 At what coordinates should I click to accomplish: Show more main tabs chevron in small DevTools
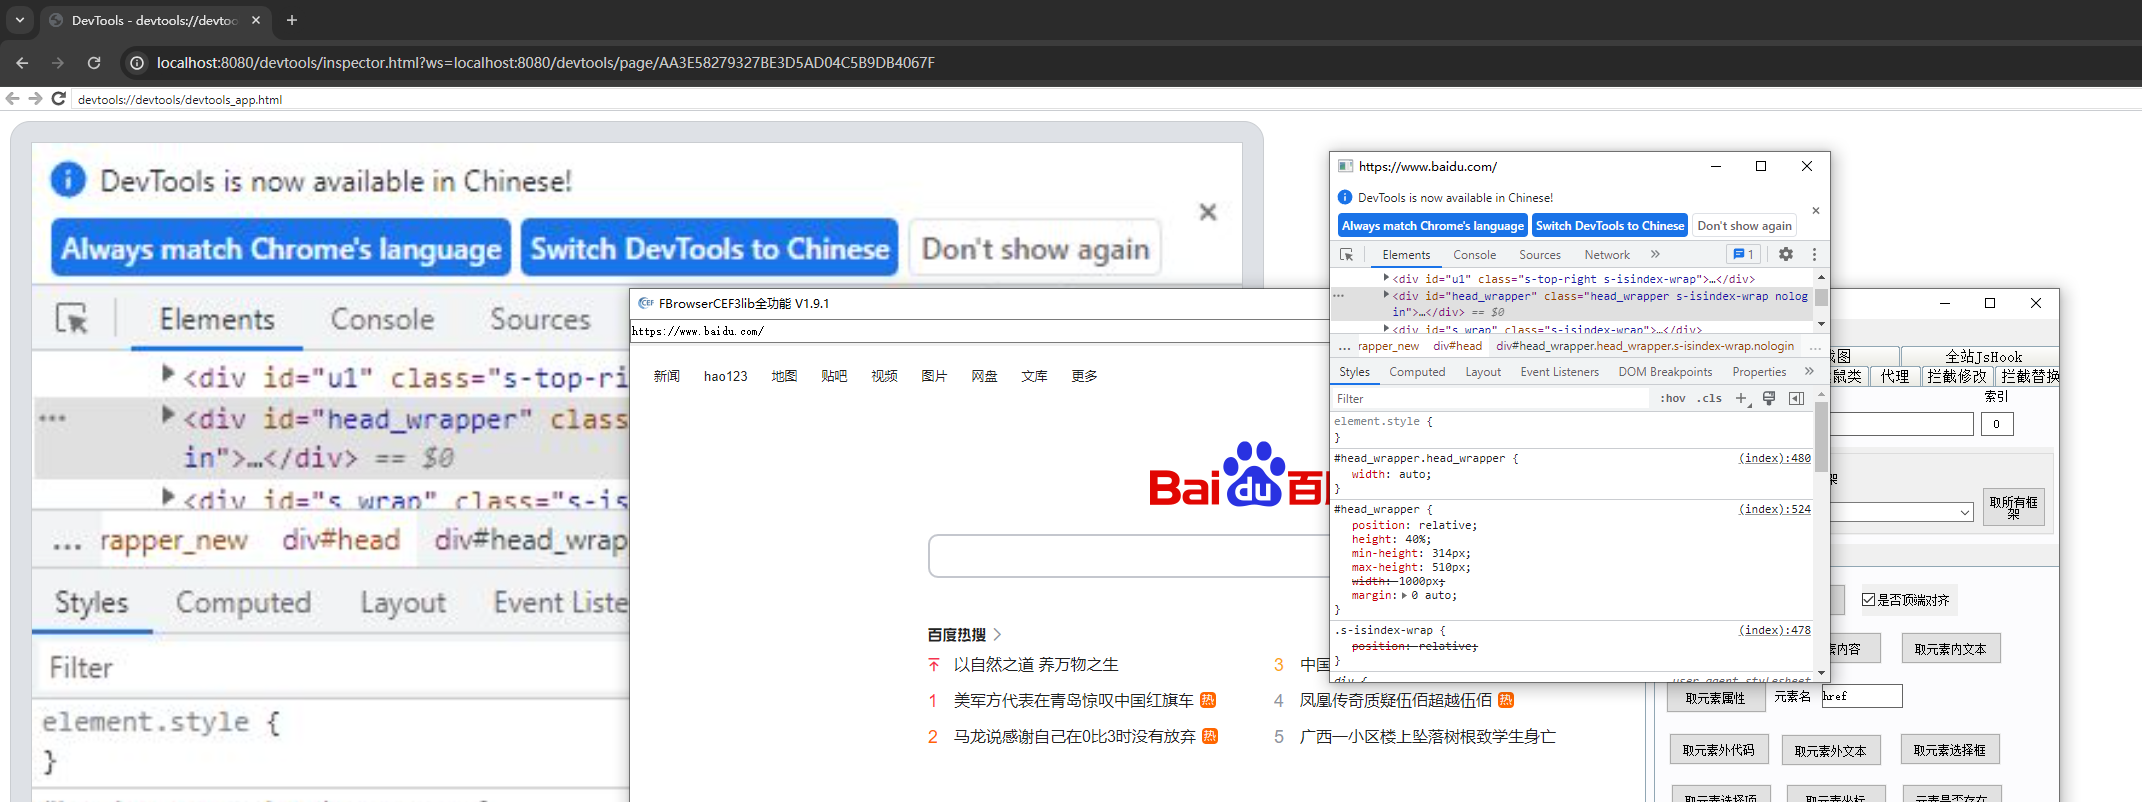pos(1655,254)
